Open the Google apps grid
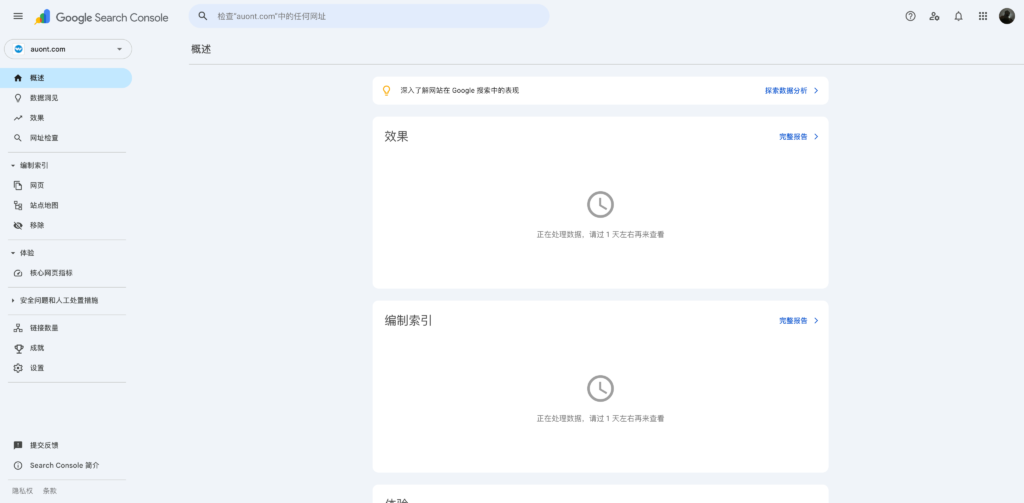The width and height of the screenshot is (1024, 503). (x=983, y=16)
